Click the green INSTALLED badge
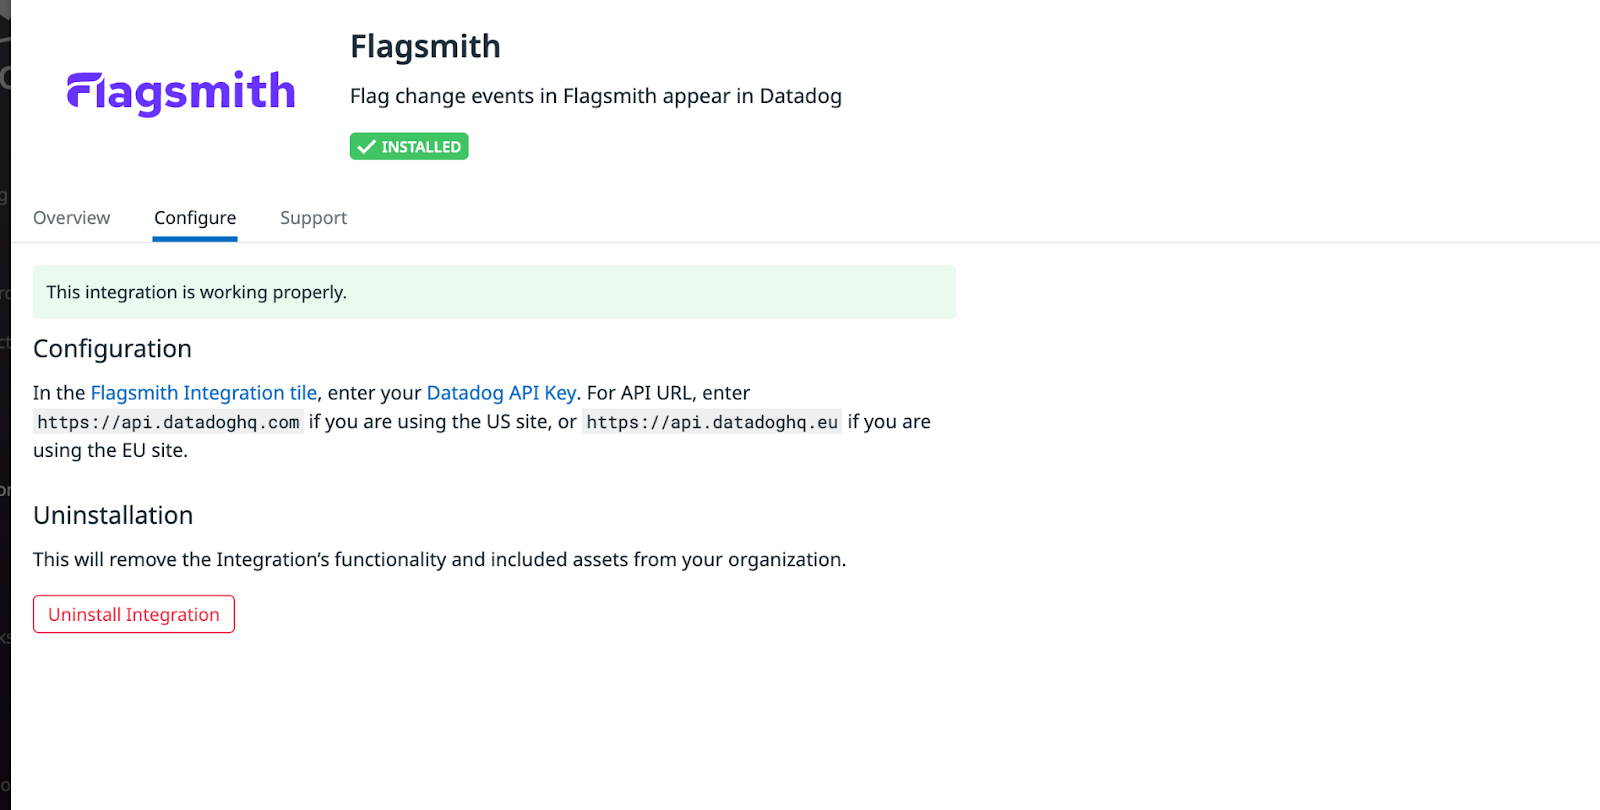Screen dimensions: 1600x810 click(408, 146)
